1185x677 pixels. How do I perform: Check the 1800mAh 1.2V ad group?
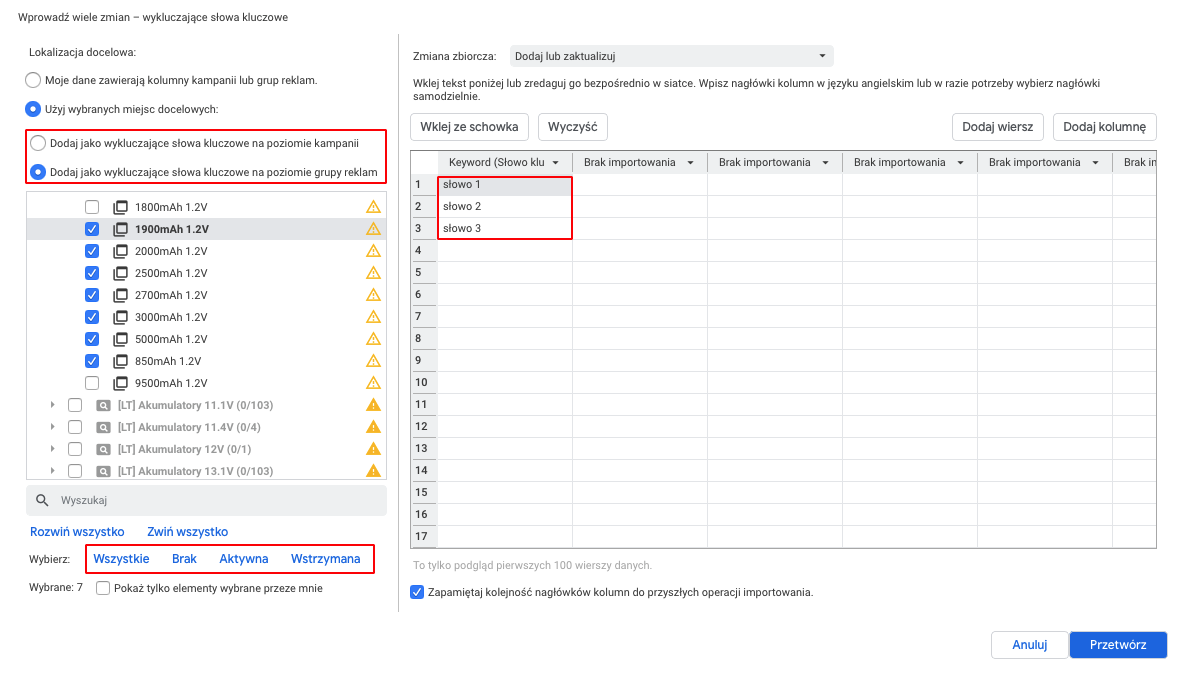coord(92,207)
